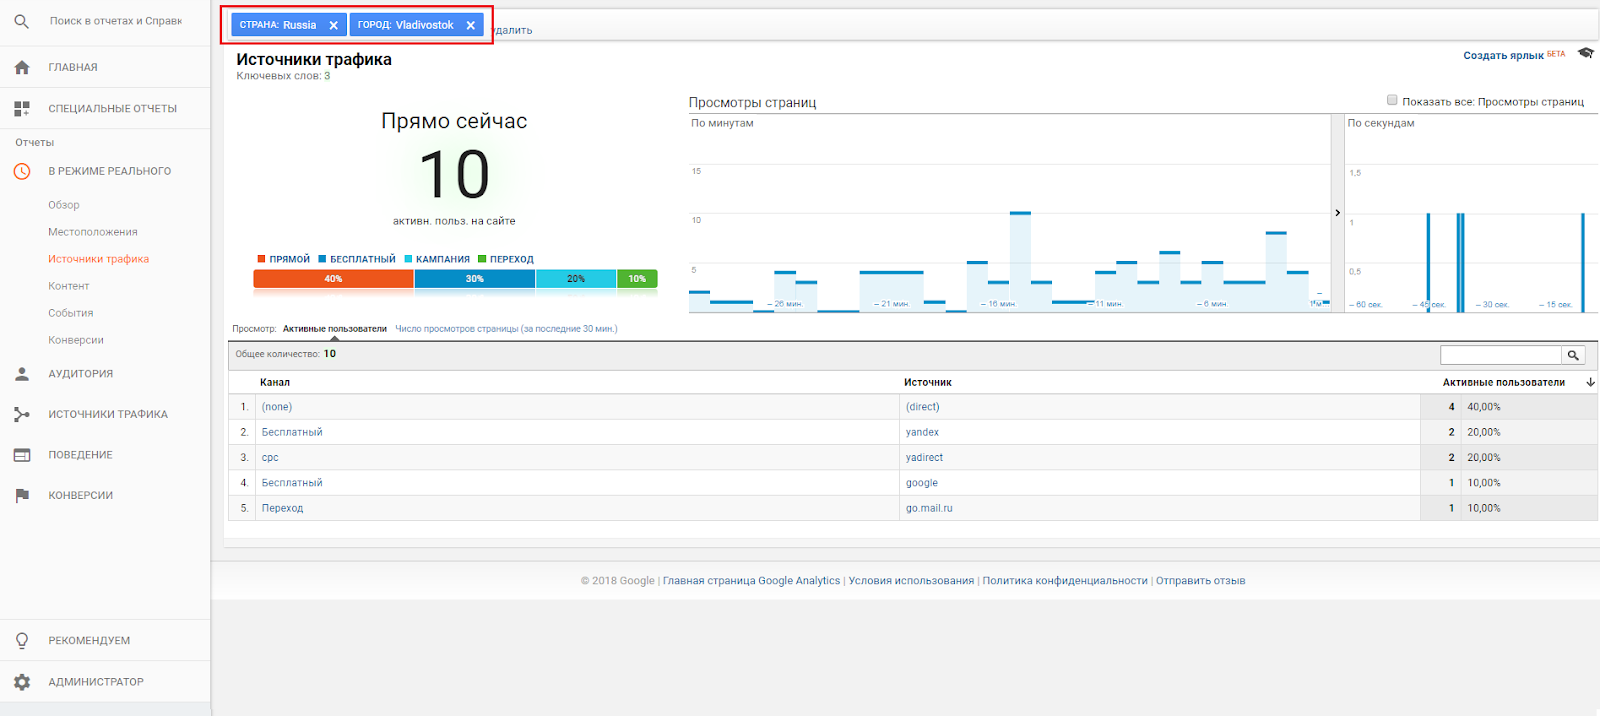Viewport: 1600px width, 716px height.
Task: Open Обзор real-time report
Action: 64,205
